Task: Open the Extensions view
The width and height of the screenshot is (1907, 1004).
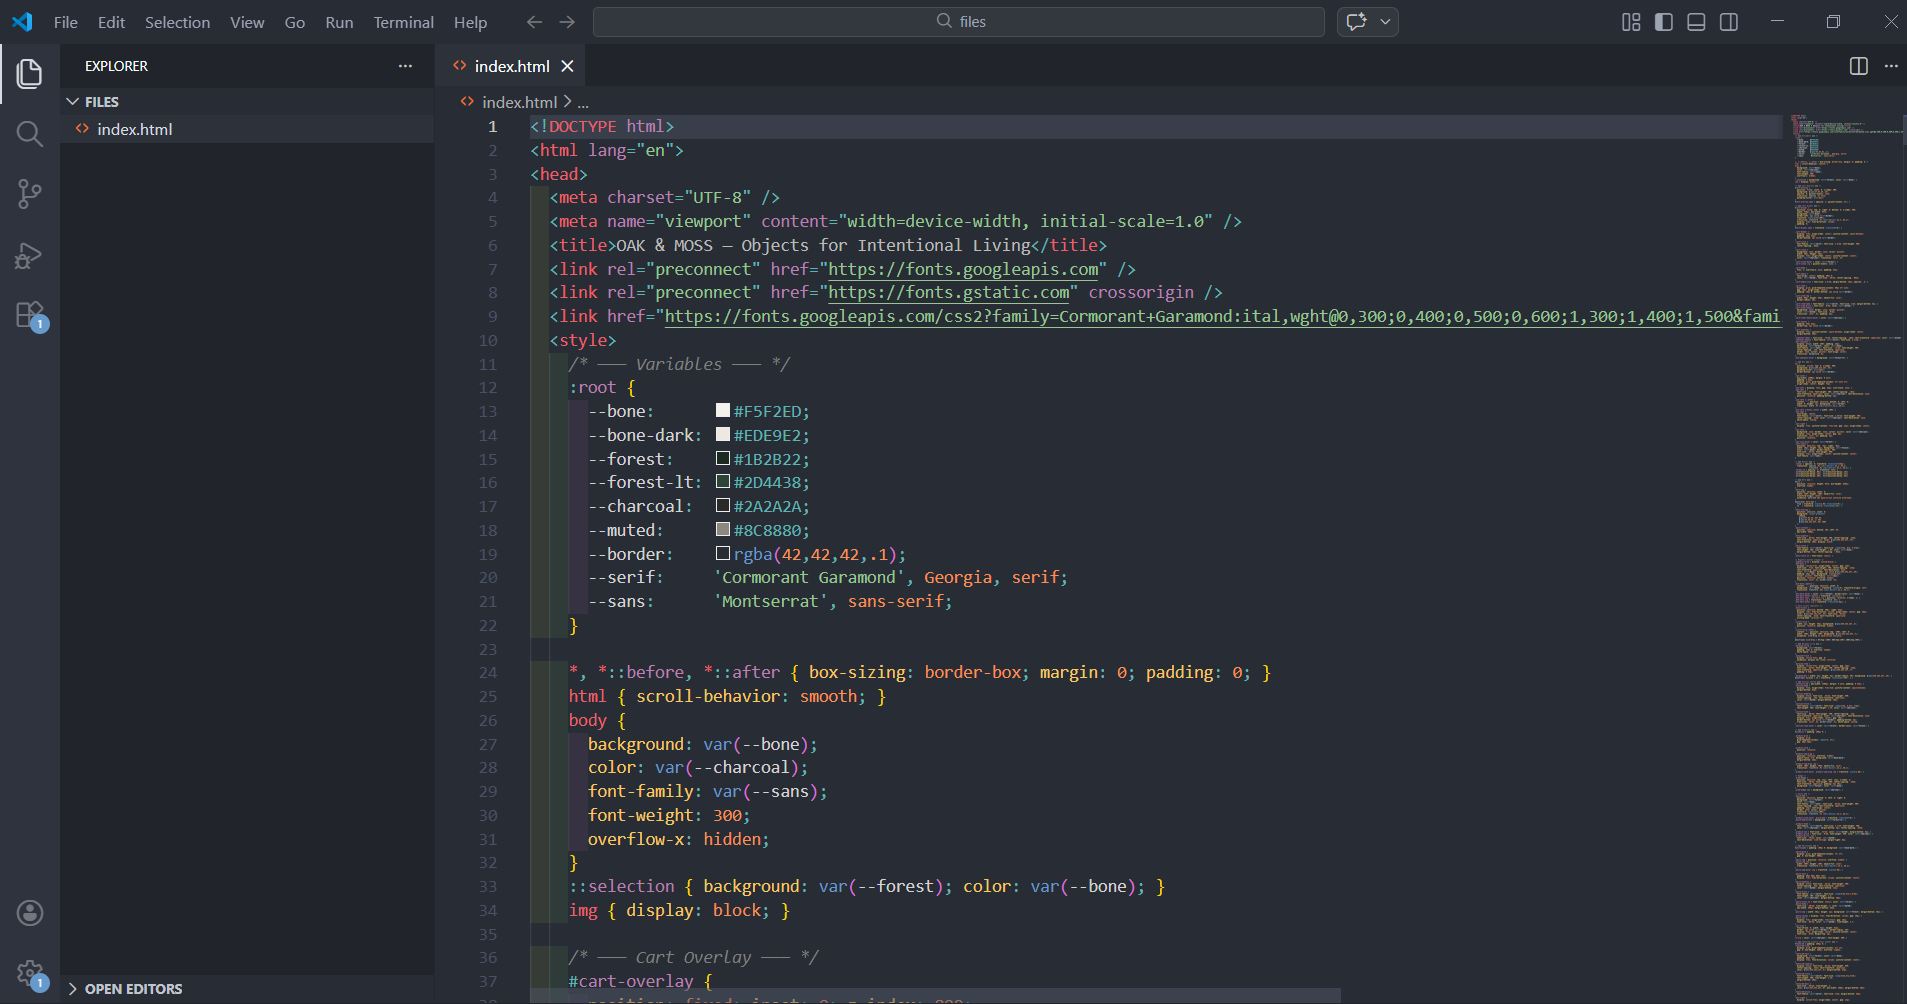Action: coord(30,316)
